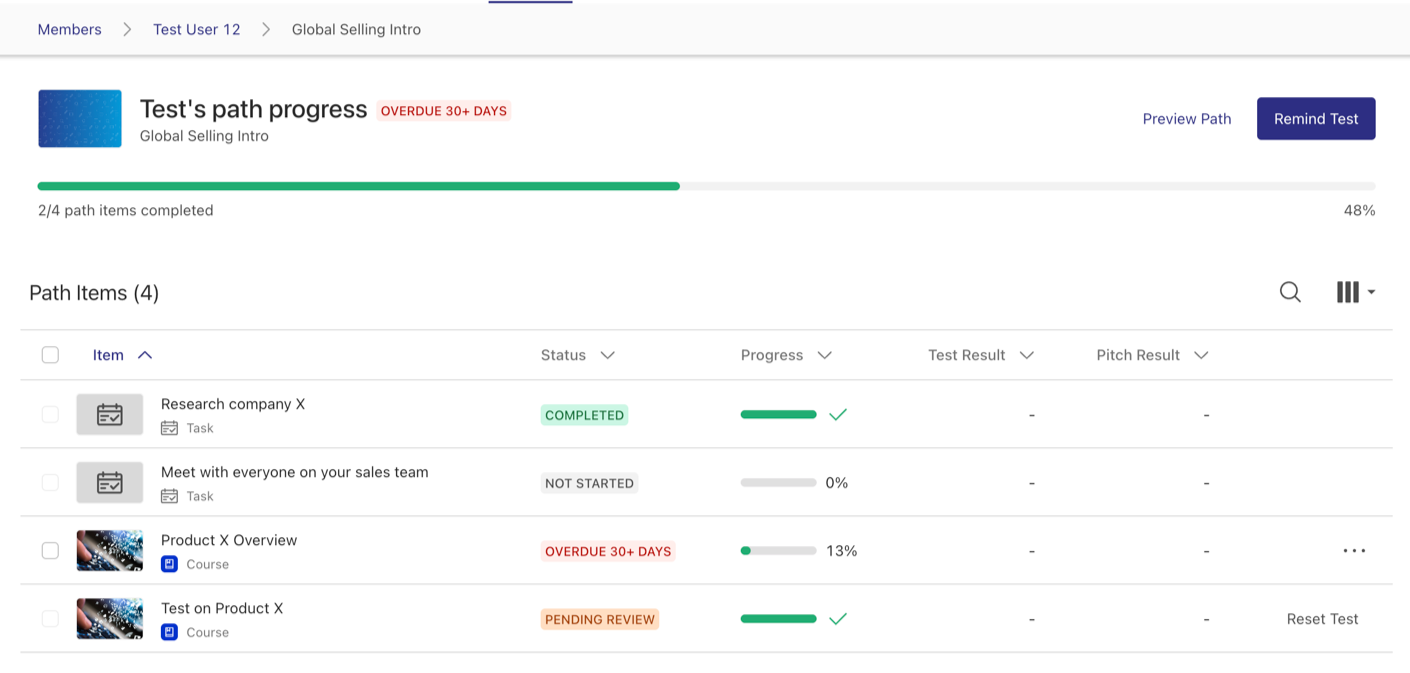Open the Test Result column dropdown
The width and height of the screenshot is (1410, 673).
click(1027, 354)
